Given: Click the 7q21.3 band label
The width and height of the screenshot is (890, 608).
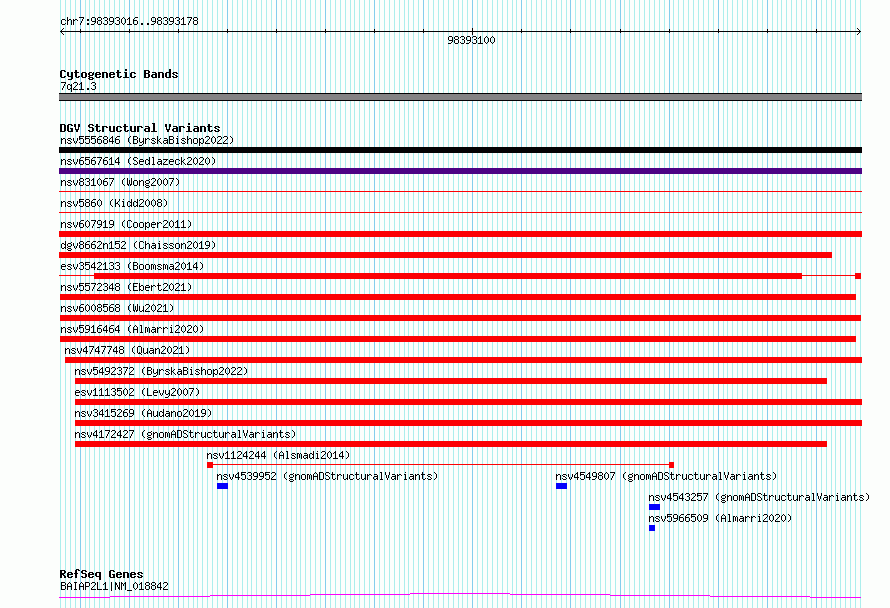Looking at the screenshot, I should [78, 86].
